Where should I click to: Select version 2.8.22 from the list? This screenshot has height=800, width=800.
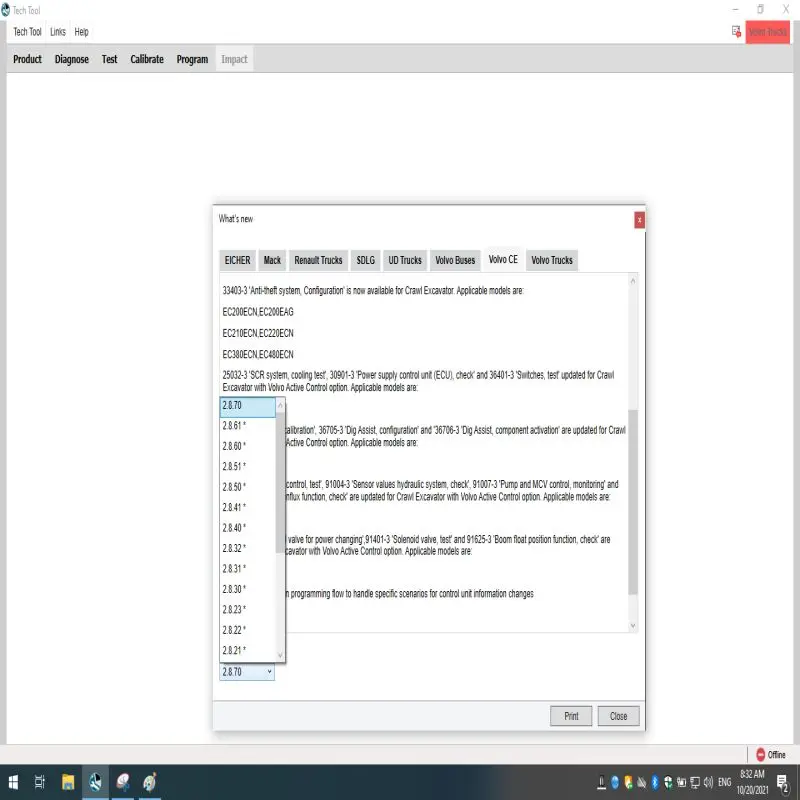(x=247, y=630)
